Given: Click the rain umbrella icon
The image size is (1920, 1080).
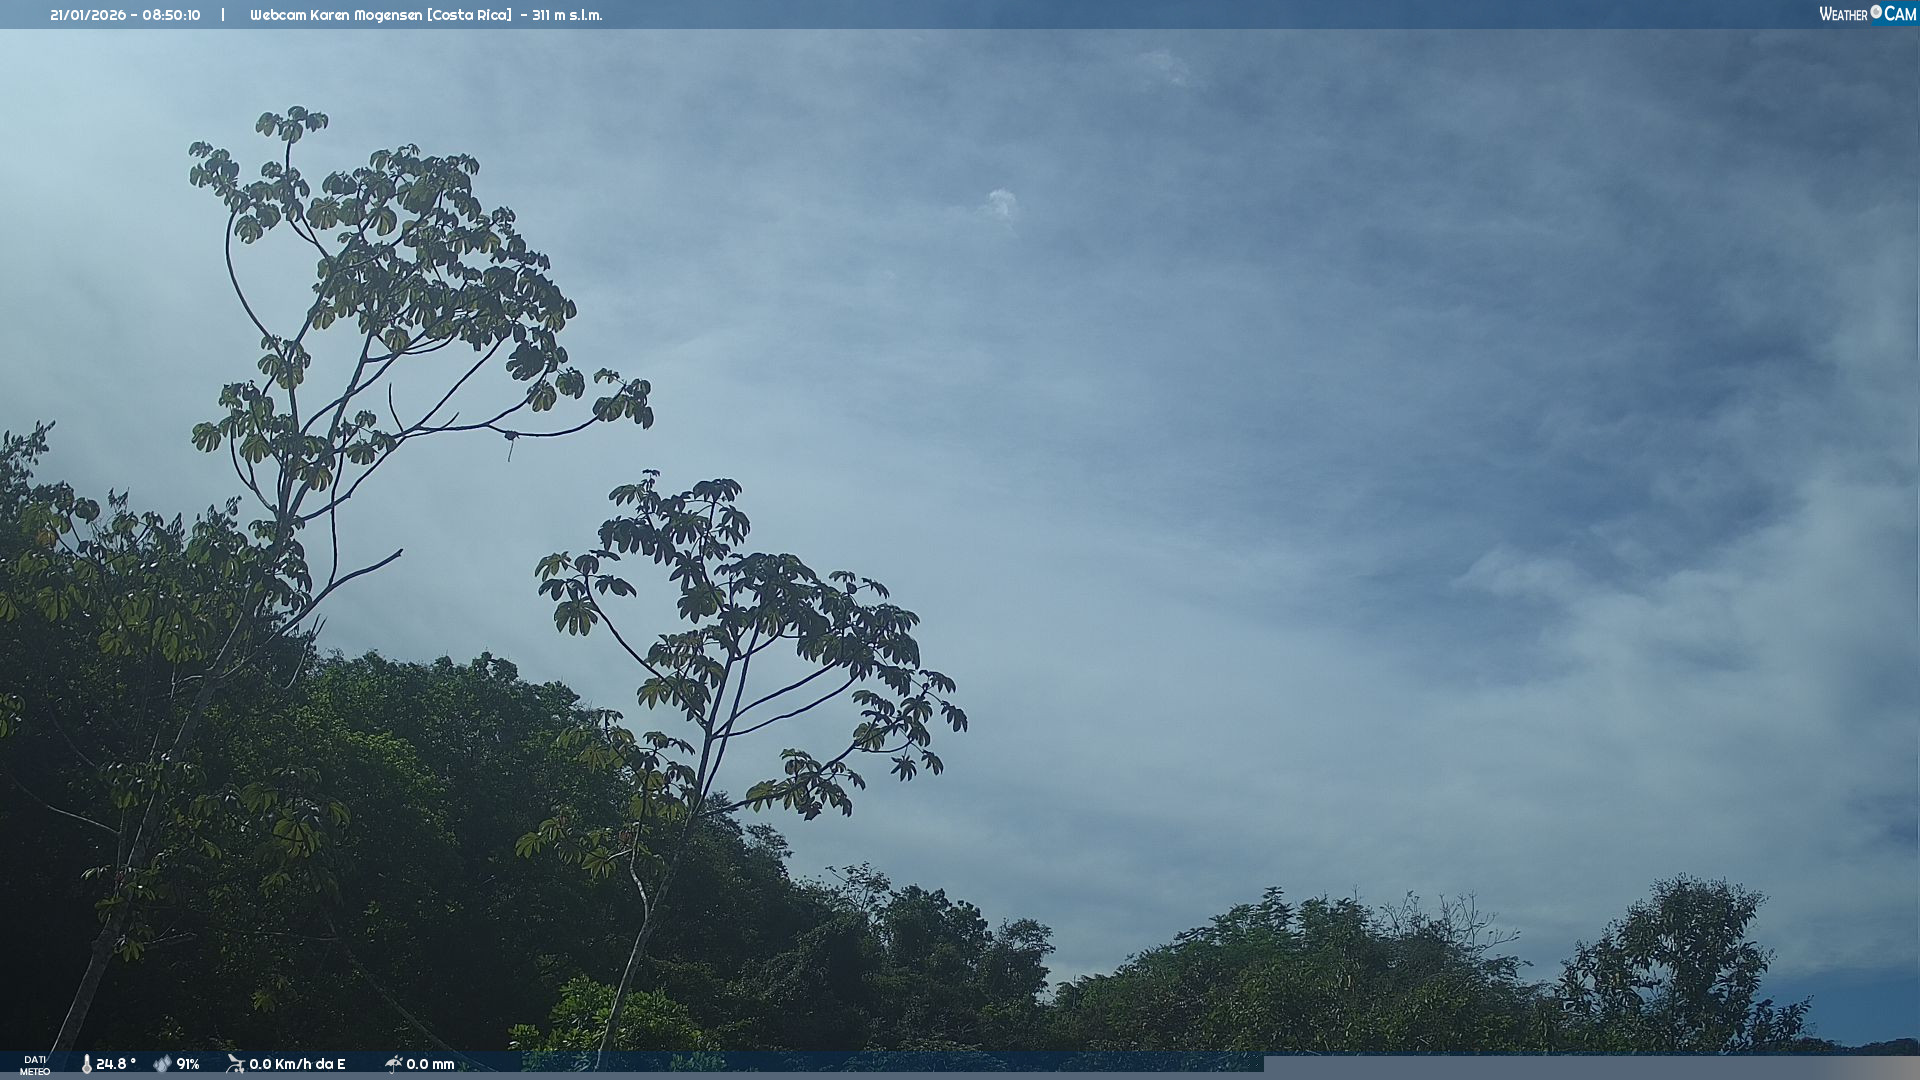Looking at the screenshot, I should pos(393,1064).
